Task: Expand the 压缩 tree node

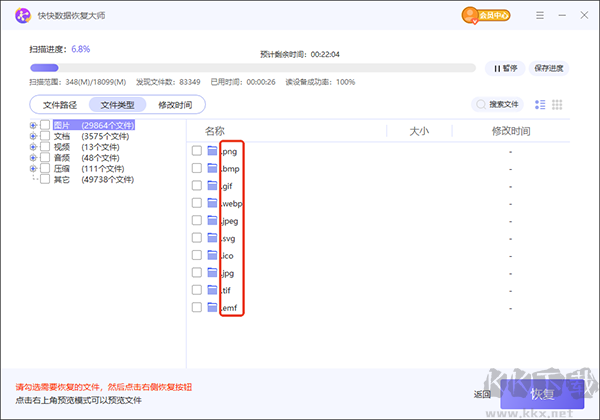Action: click(33, 169)
